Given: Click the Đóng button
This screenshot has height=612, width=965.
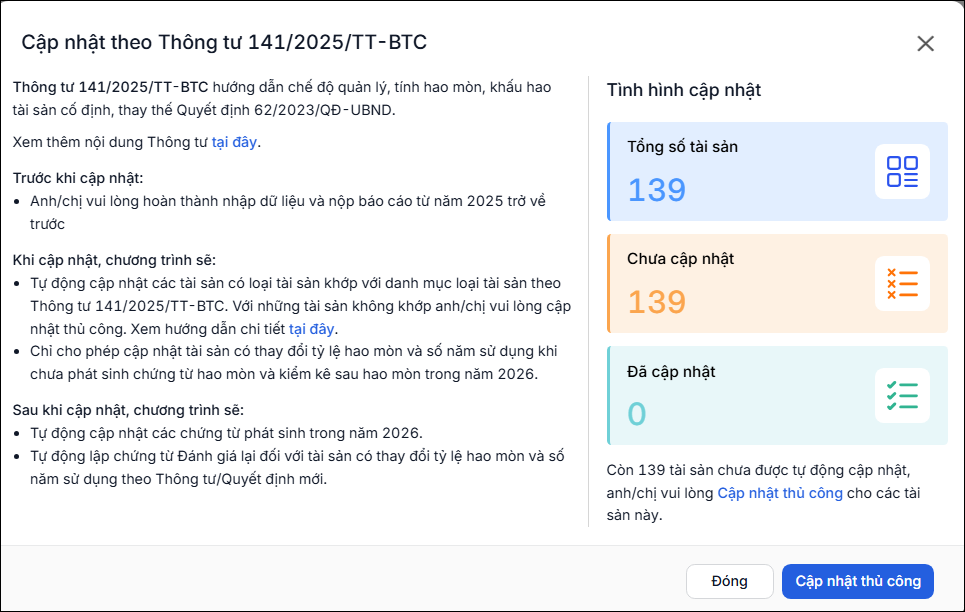Looking at the screenshot, I should (729, 581).
